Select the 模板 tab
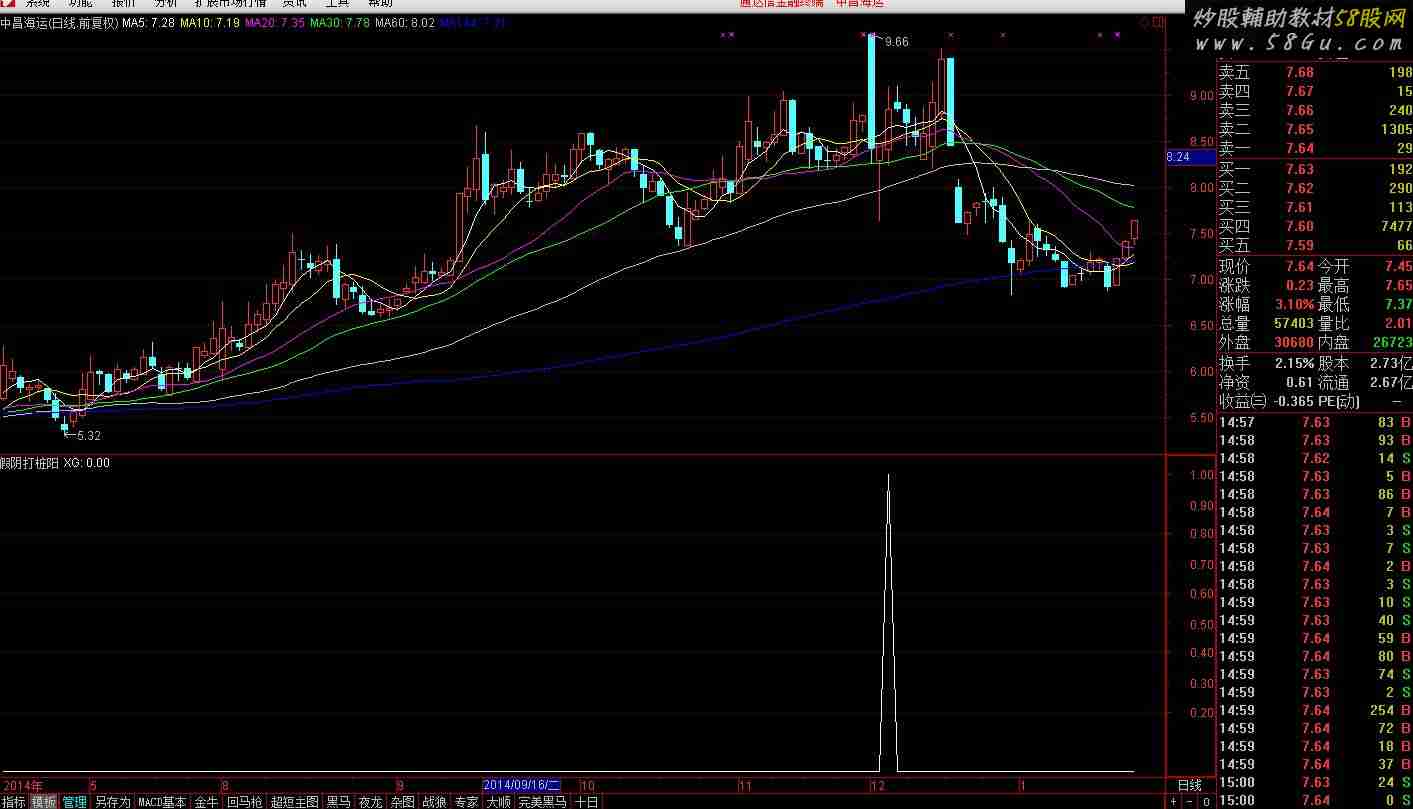The width and height of the screenshot is (1413, 809). pos(44,802)
